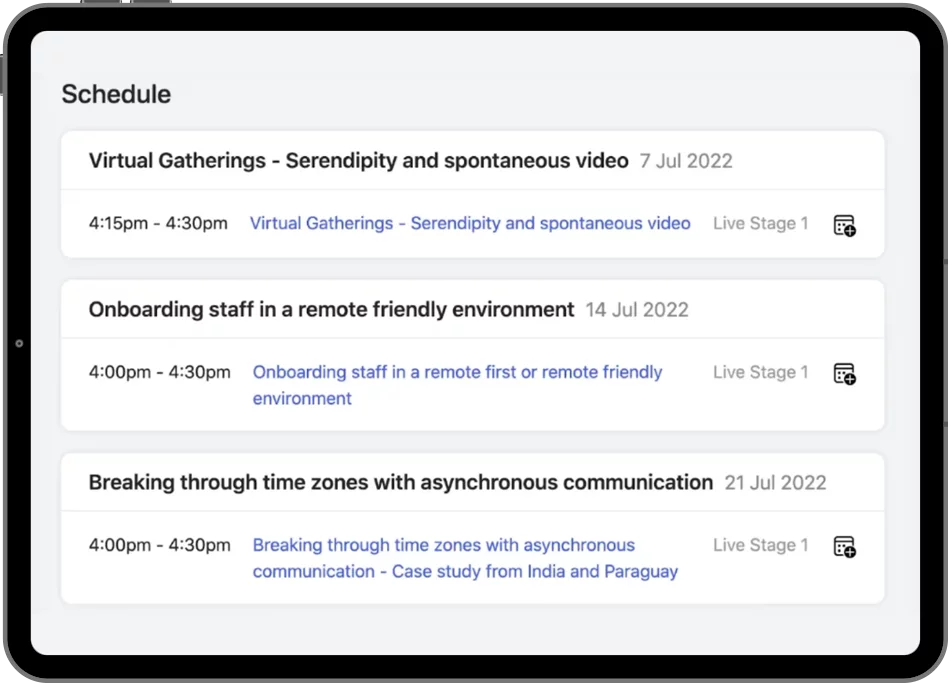Click the 21 Jul 2022 date
This screenshot has height=683, width=948.
point(775,483)
